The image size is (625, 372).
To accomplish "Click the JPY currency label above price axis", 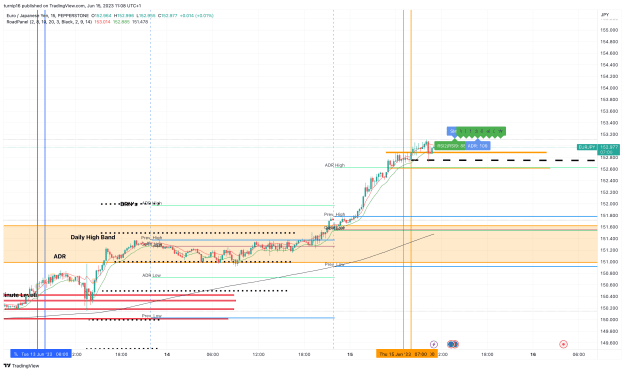I will click(x=605, y=15).
